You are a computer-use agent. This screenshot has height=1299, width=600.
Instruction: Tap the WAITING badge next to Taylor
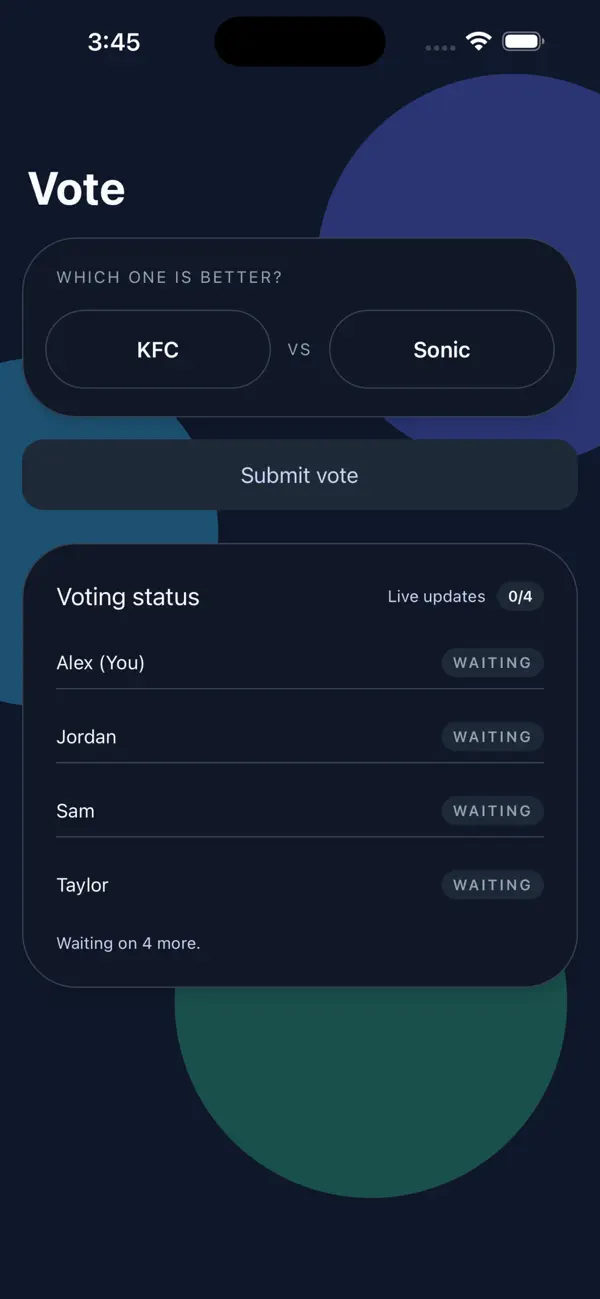492,884
